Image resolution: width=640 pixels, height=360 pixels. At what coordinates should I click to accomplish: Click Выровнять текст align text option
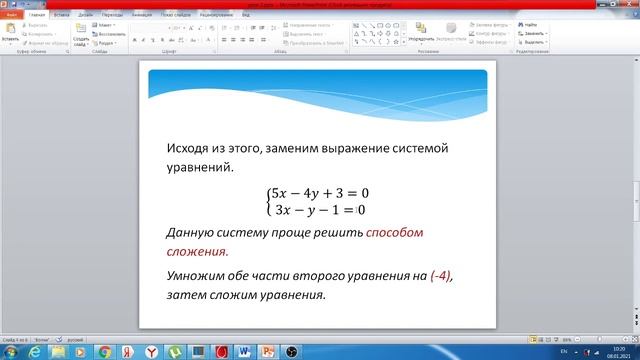point(305,34)
